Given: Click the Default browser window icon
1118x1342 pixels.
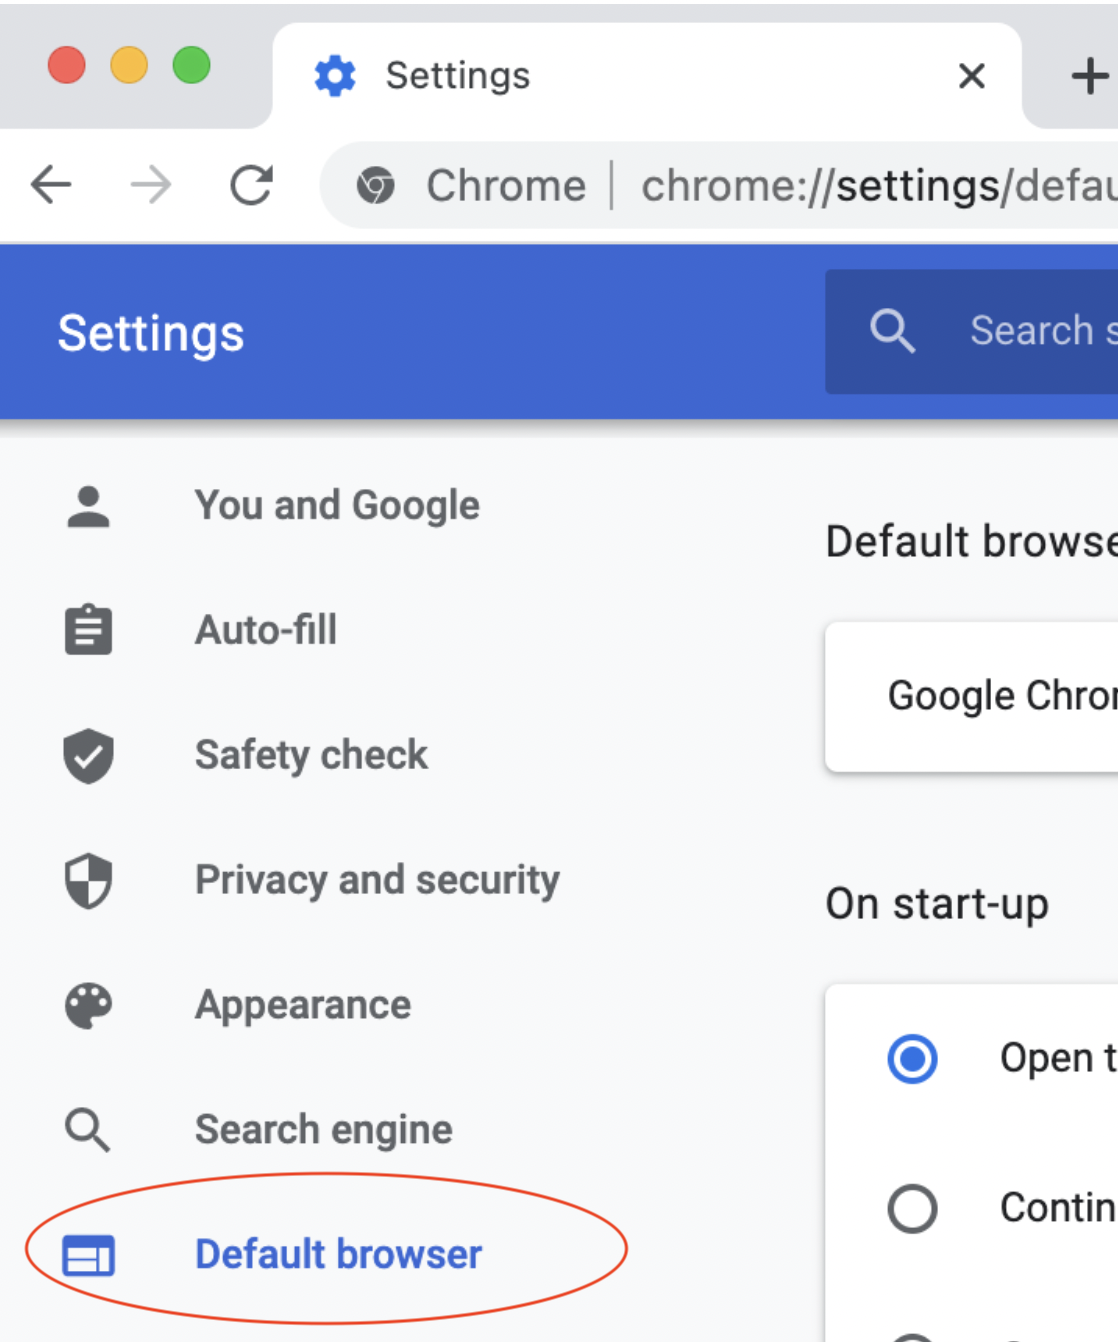Looking at the screenshot, I should tap(88, 1255).
